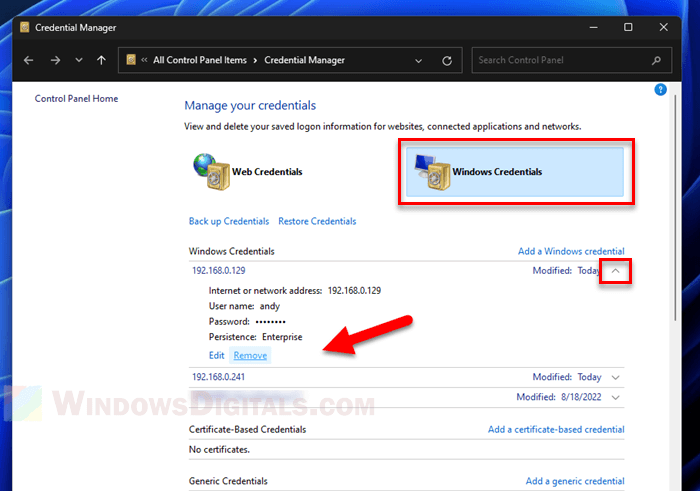Open the blue Help icon
This screenshot has height=491, width=700.
[x=660, y=90]
